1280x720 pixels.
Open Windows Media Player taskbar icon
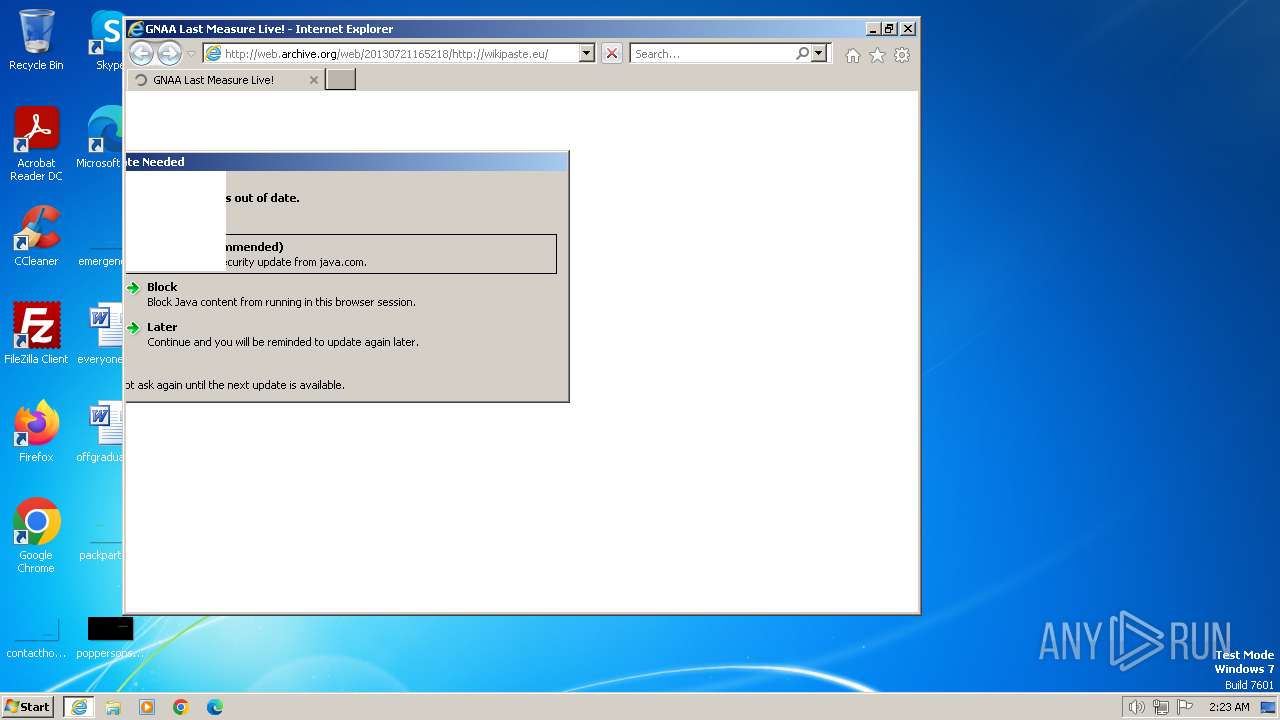(147, 707)
